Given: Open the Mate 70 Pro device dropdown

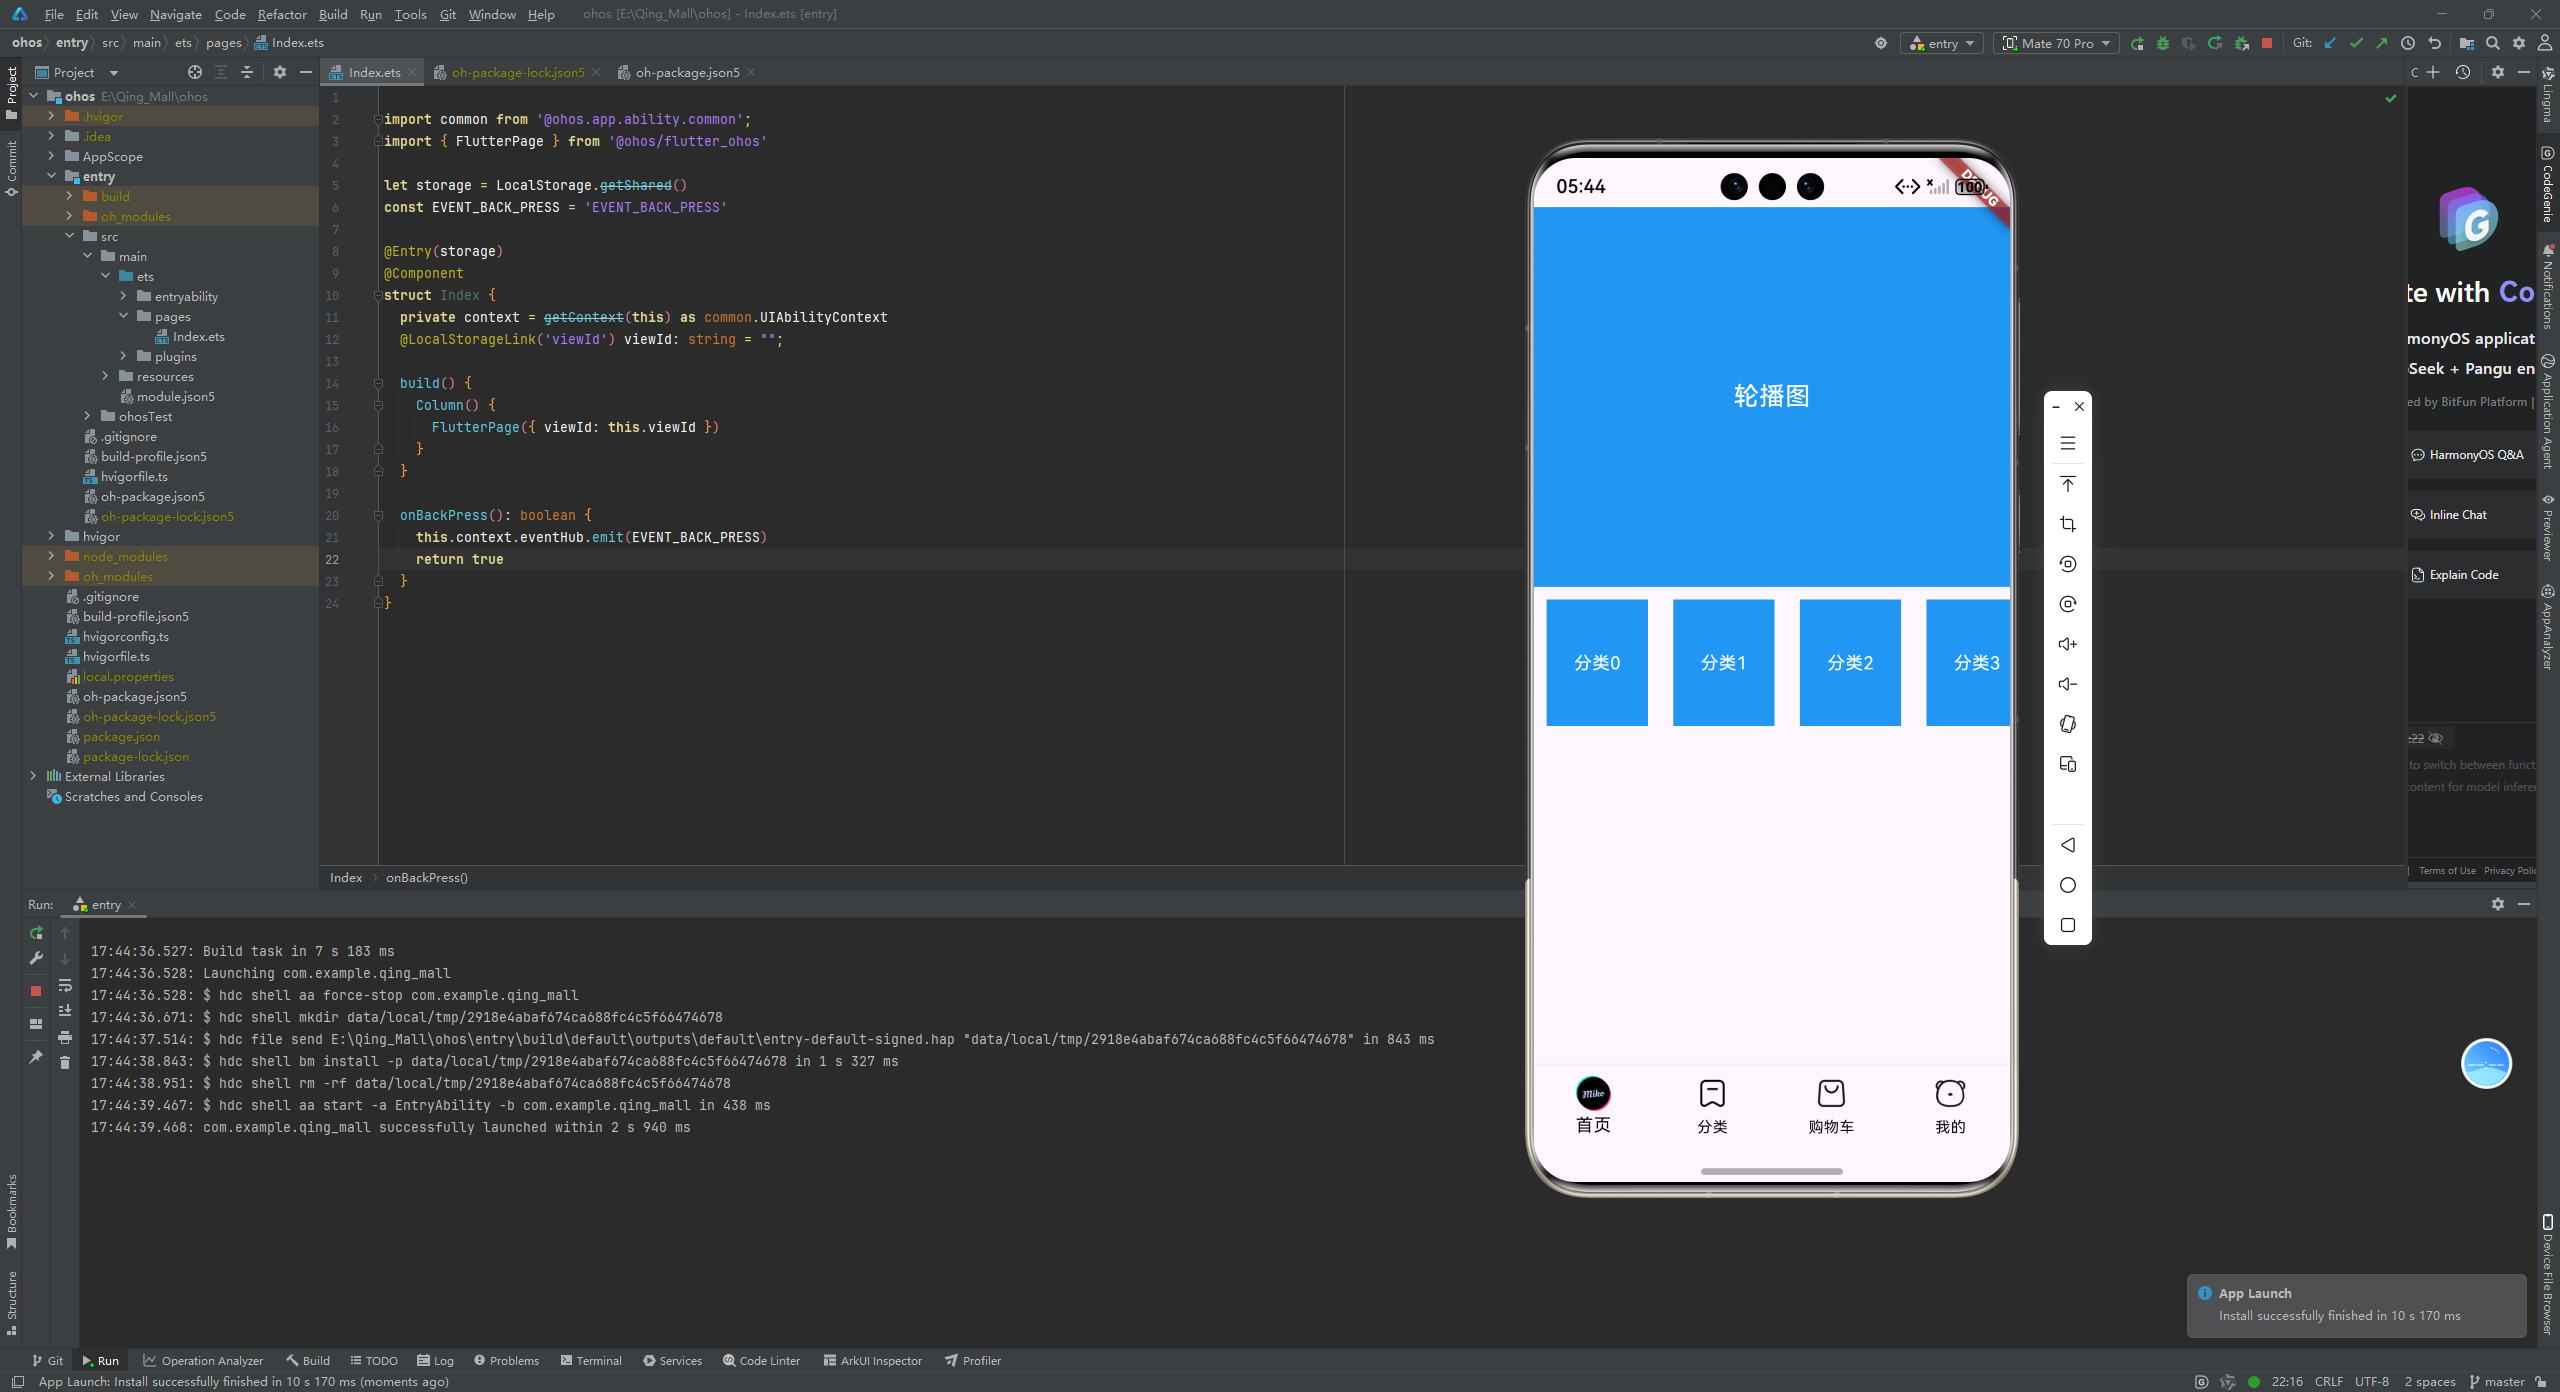Looking at the screenshot, I should (2058, 43).
